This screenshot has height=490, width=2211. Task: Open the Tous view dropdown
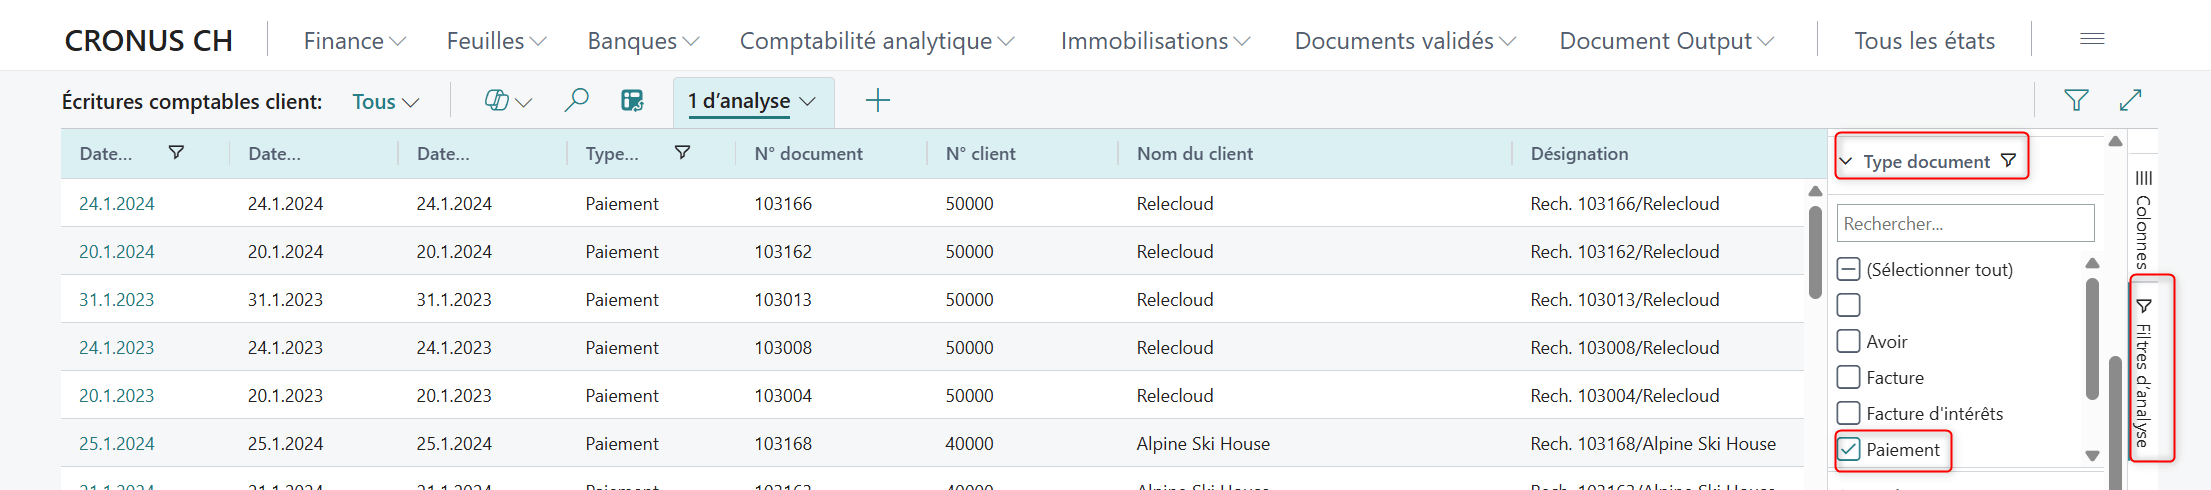[385, 102]
